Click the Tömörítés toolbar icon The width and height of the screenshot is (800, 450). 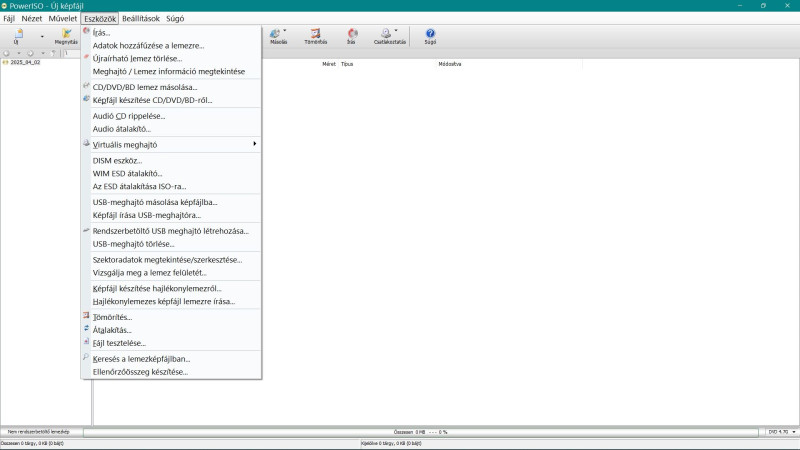click(315, 36)
